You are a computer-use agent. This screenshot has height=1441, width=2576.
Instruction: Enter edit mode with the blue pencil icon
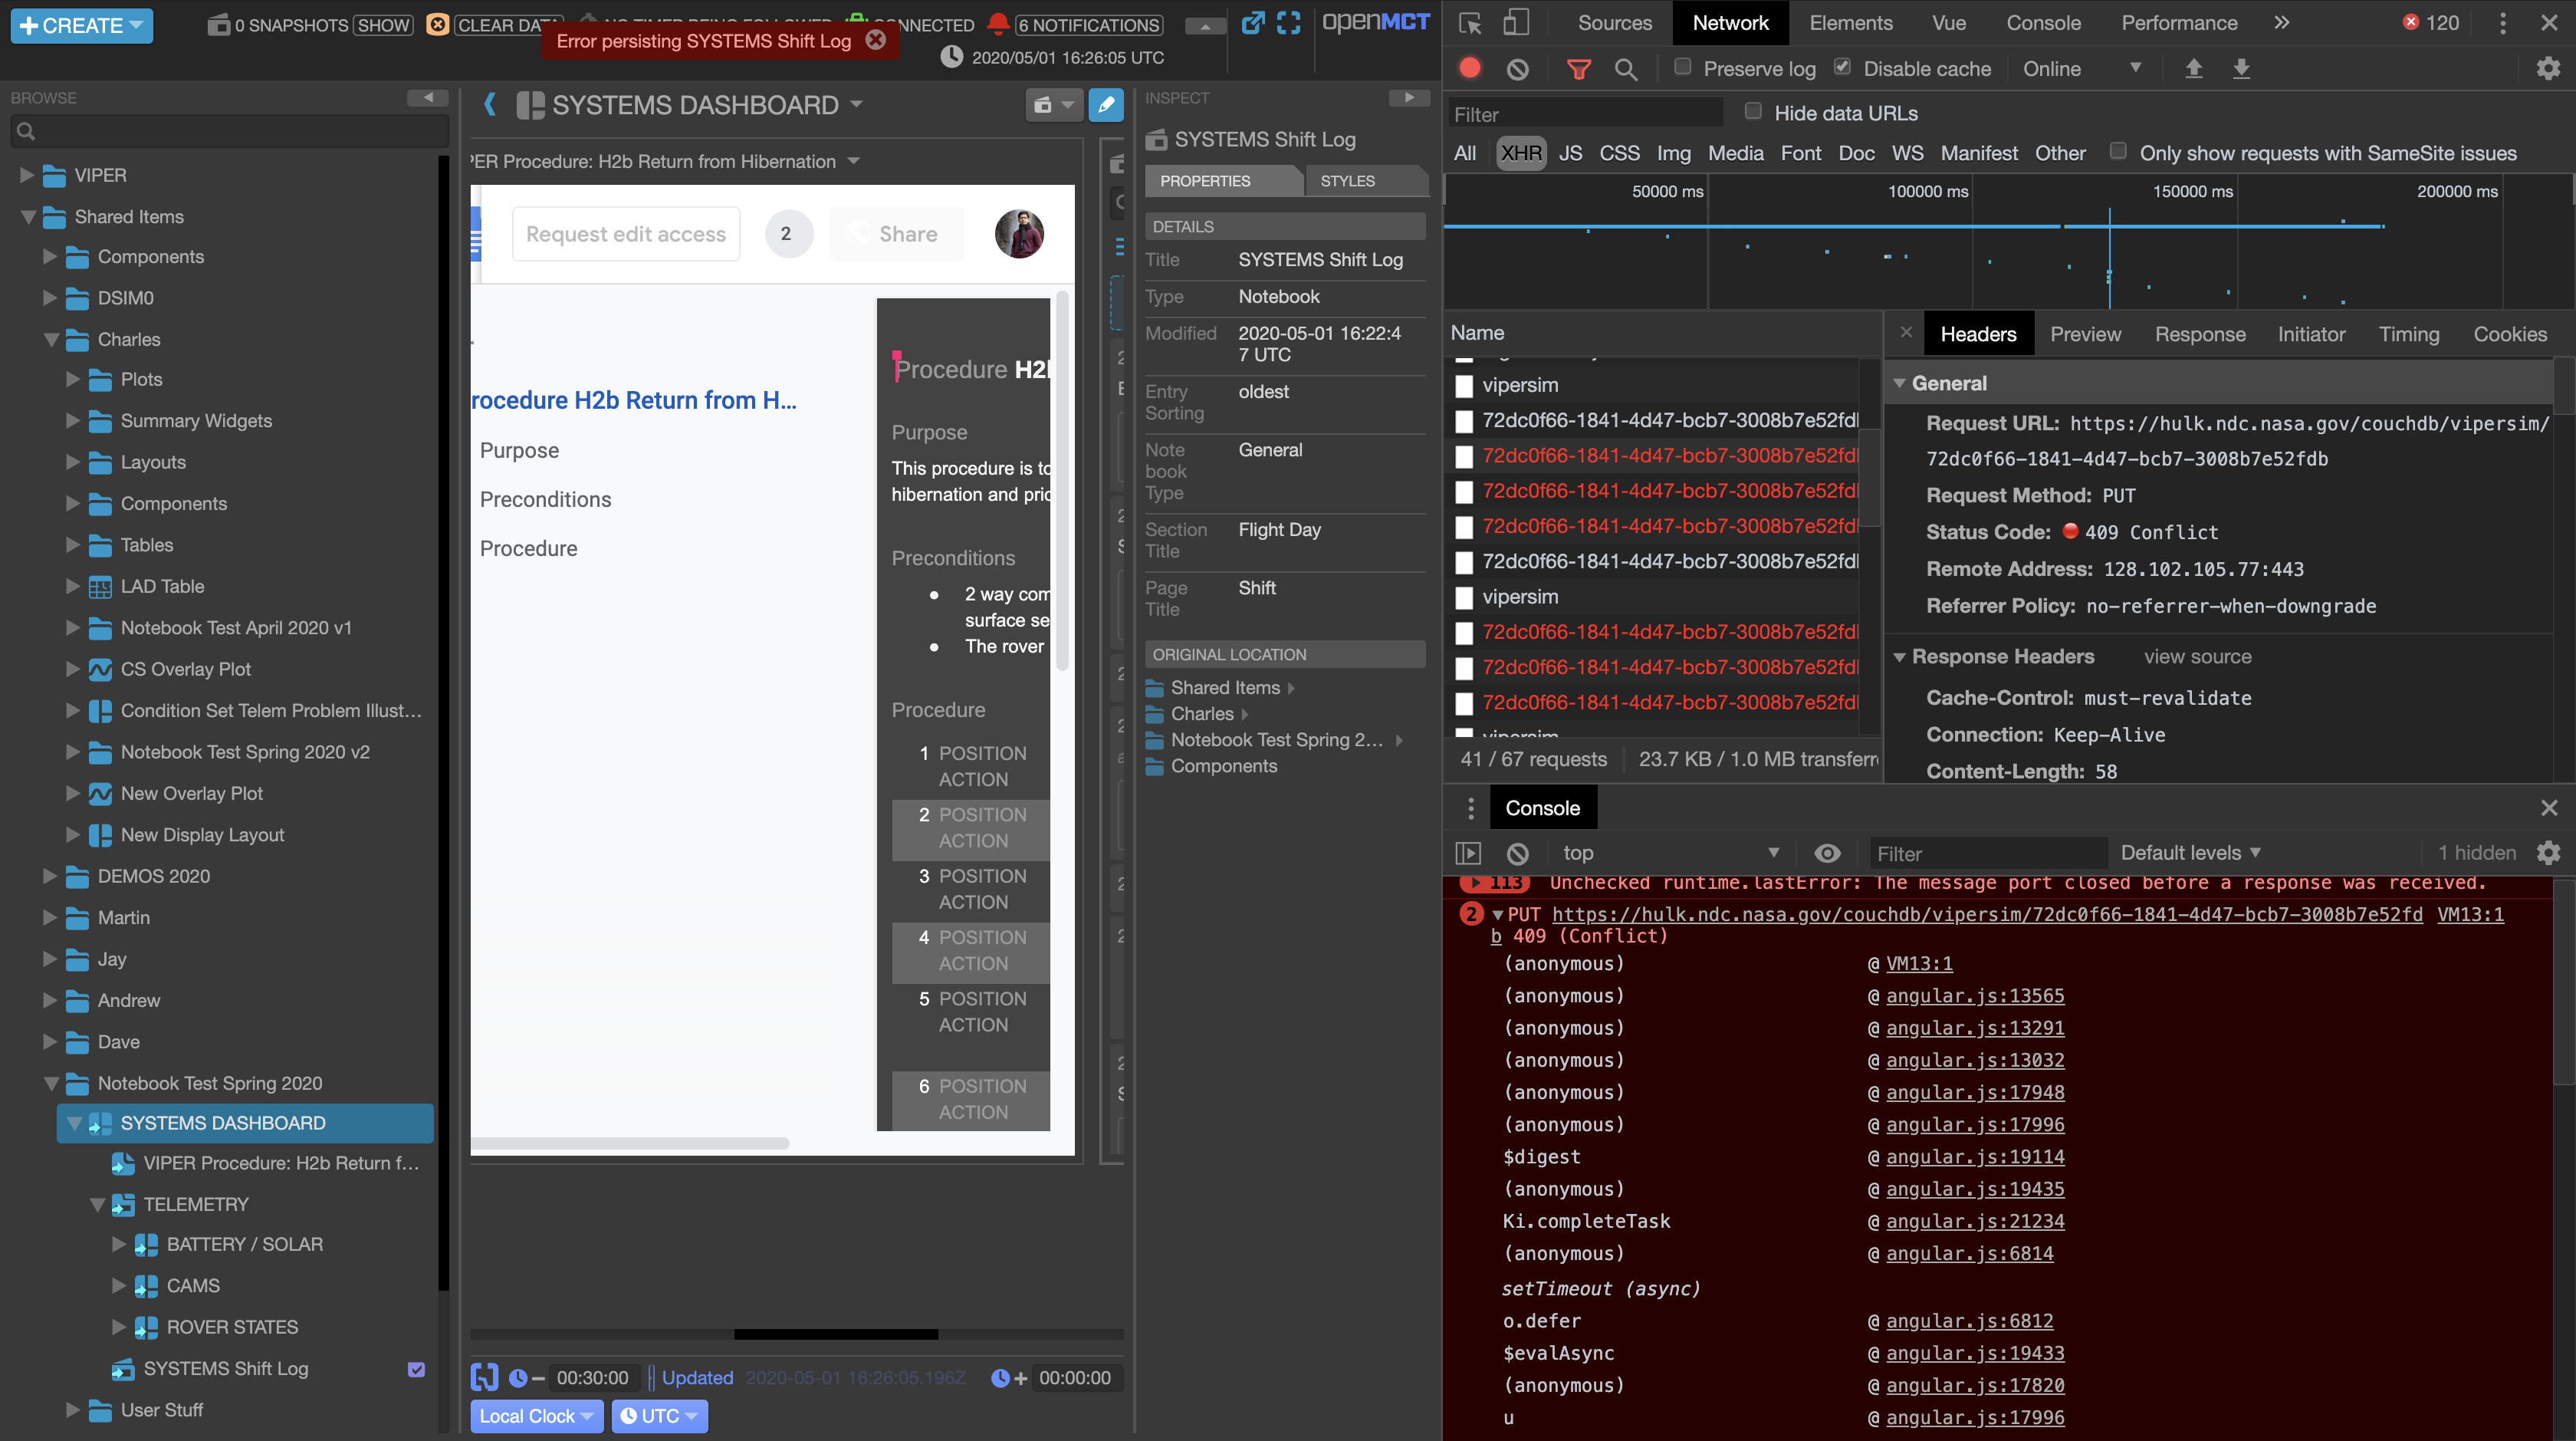point(1106,104)
